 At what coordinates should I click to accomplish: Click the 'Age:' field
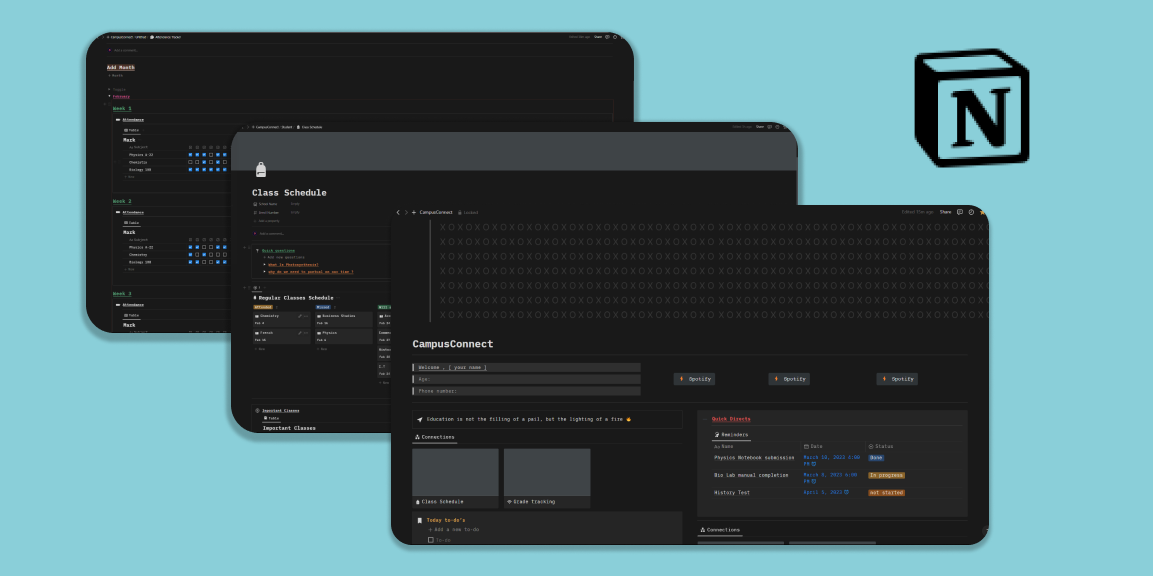coord(526,380)
